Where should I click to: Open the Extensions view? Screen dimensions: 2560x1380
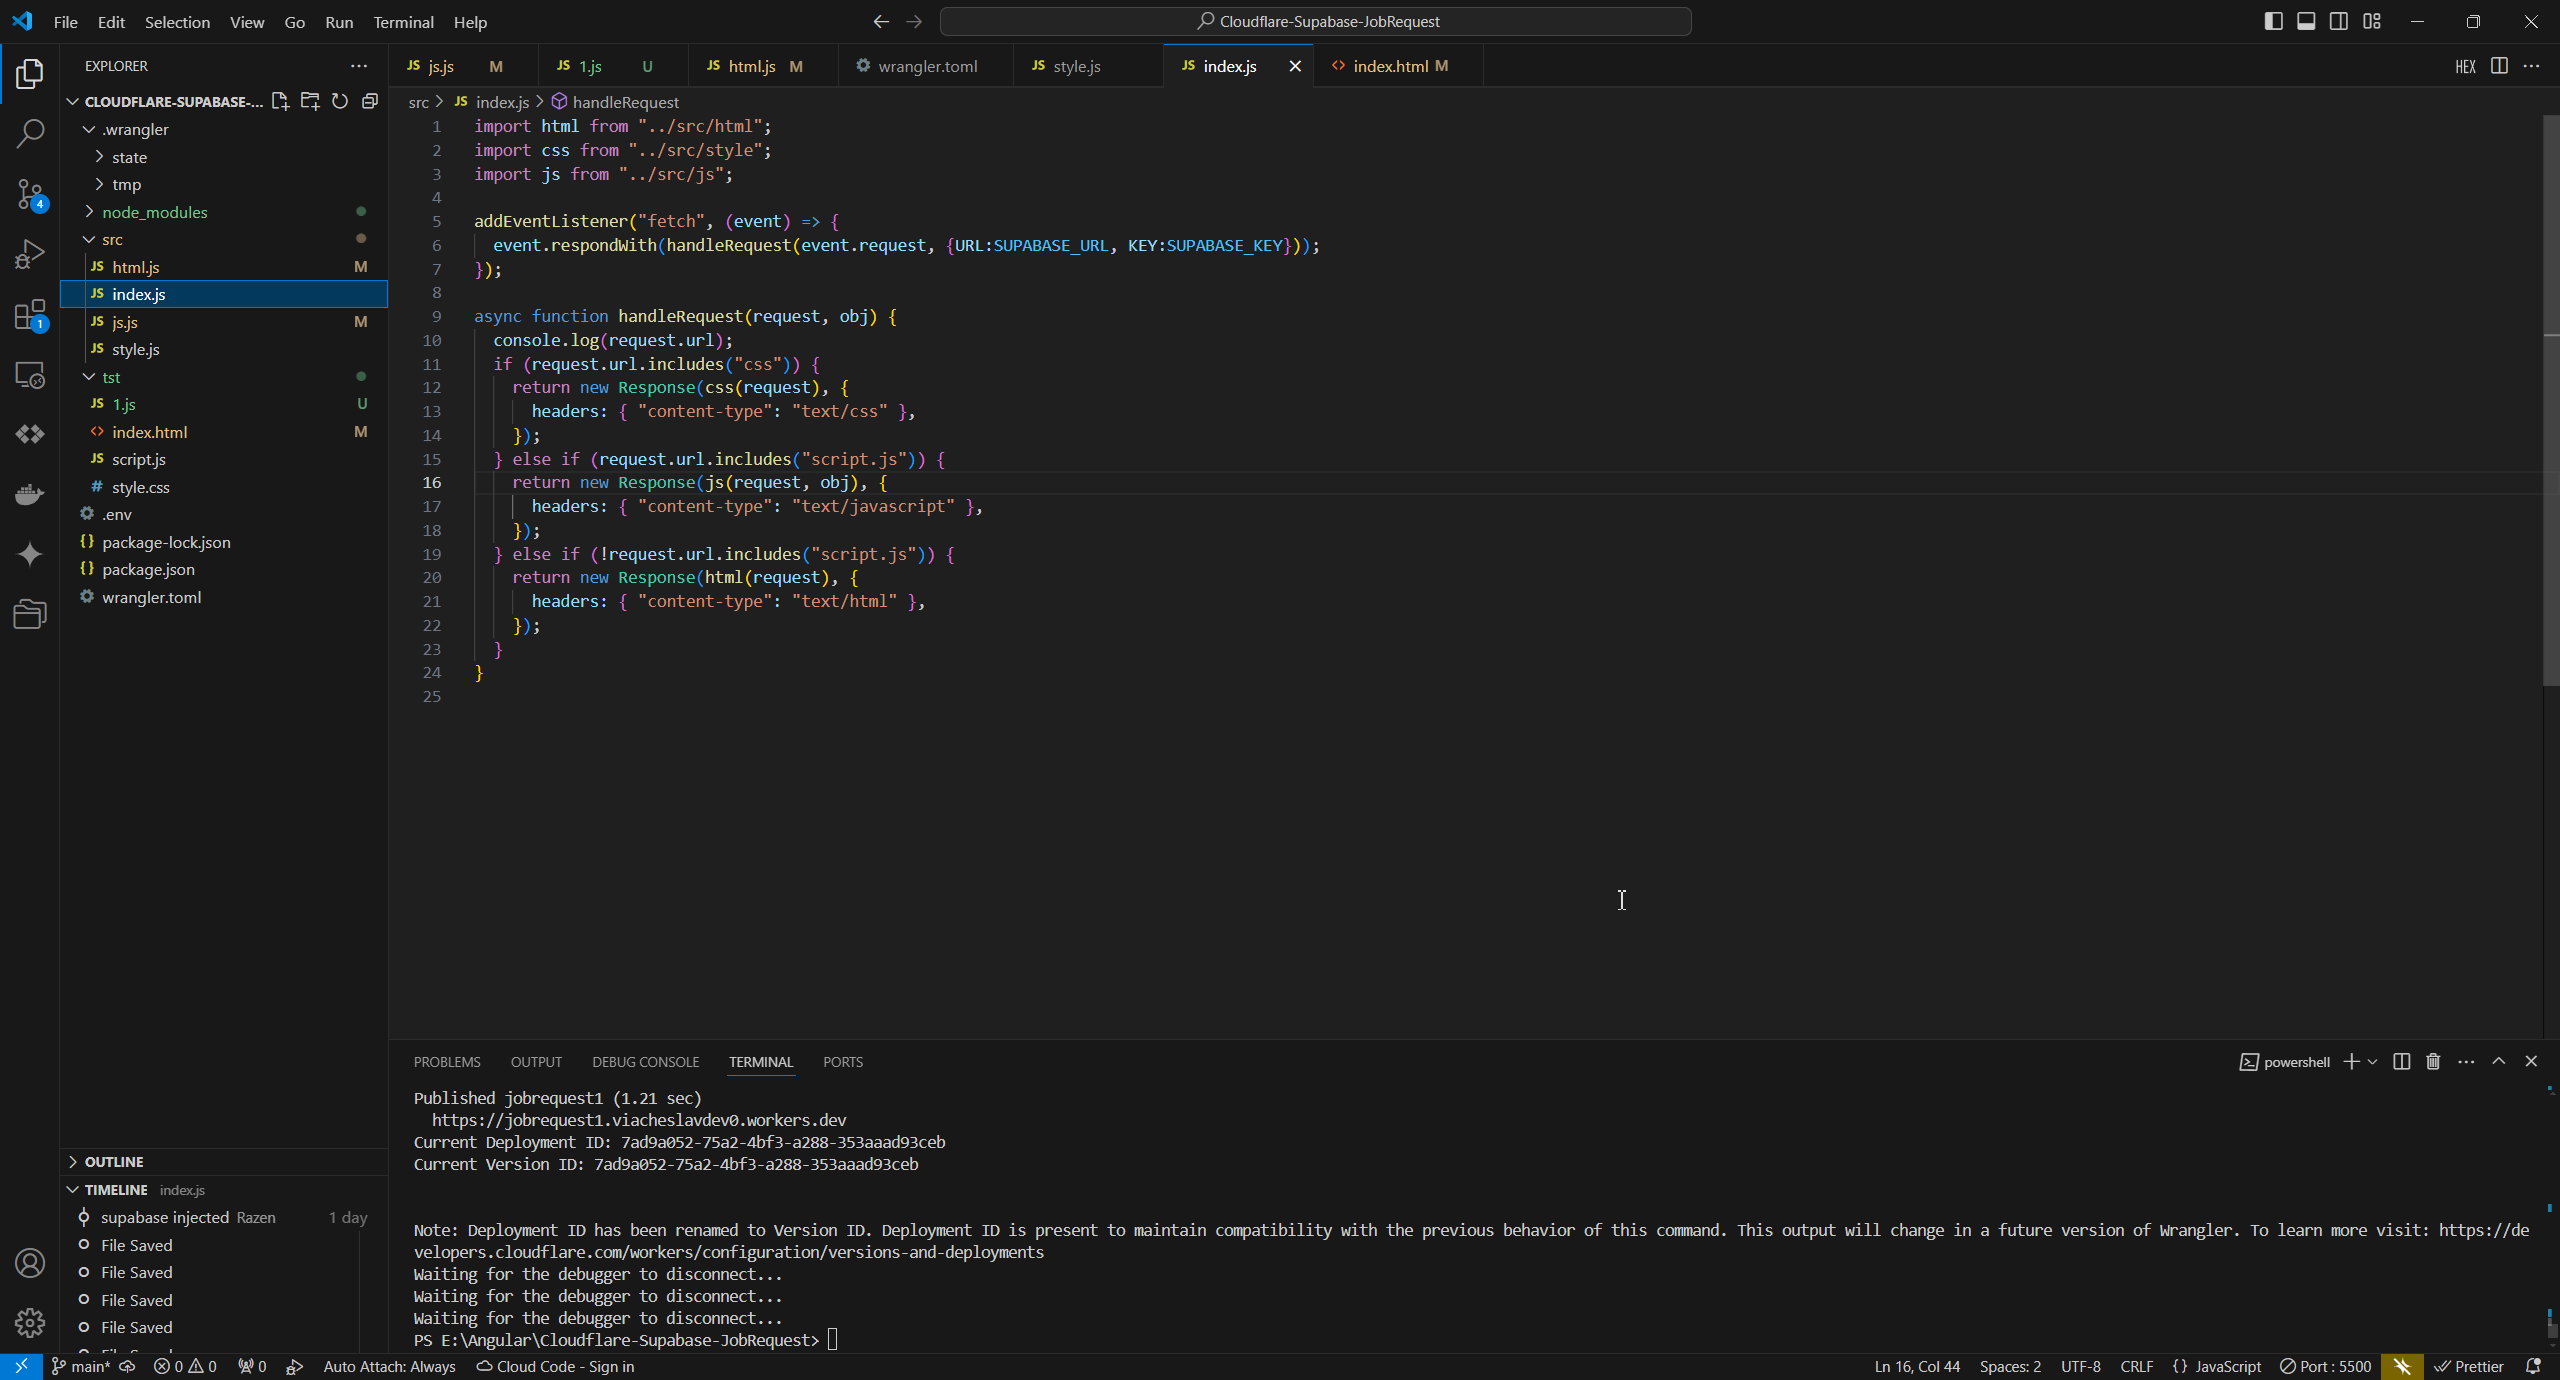click(30, 315)
